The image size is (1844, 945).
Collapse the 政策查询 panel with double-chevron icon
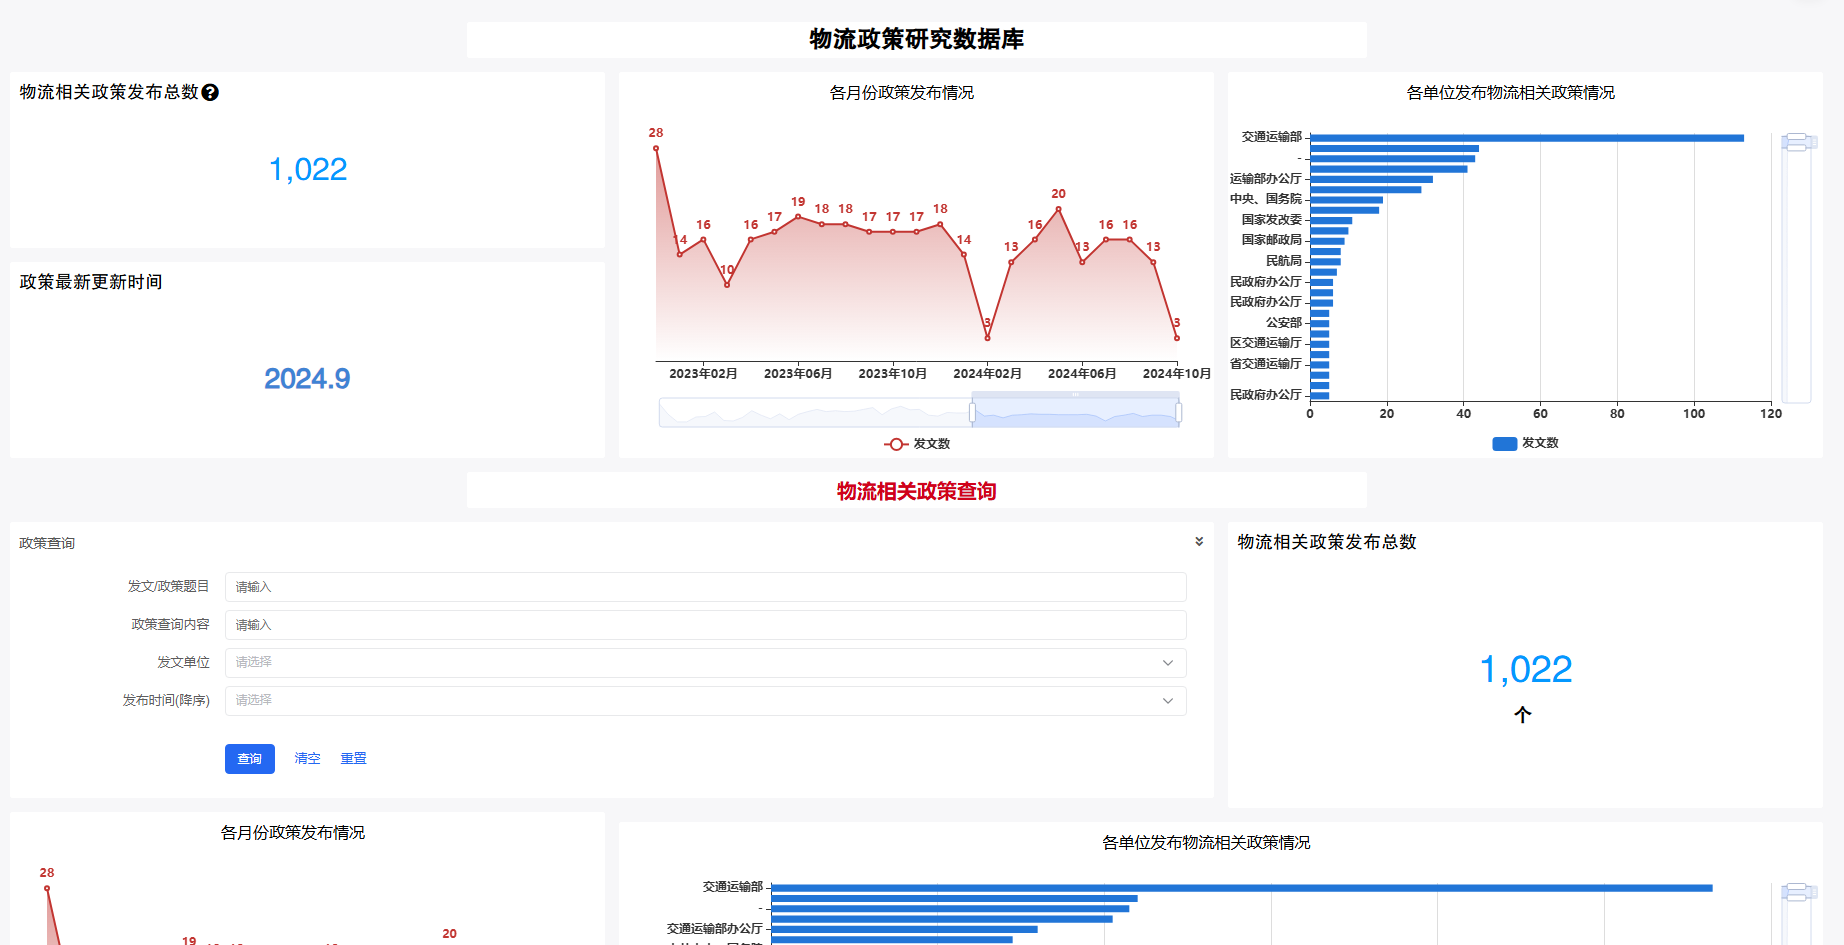[x=1199, y=542]
